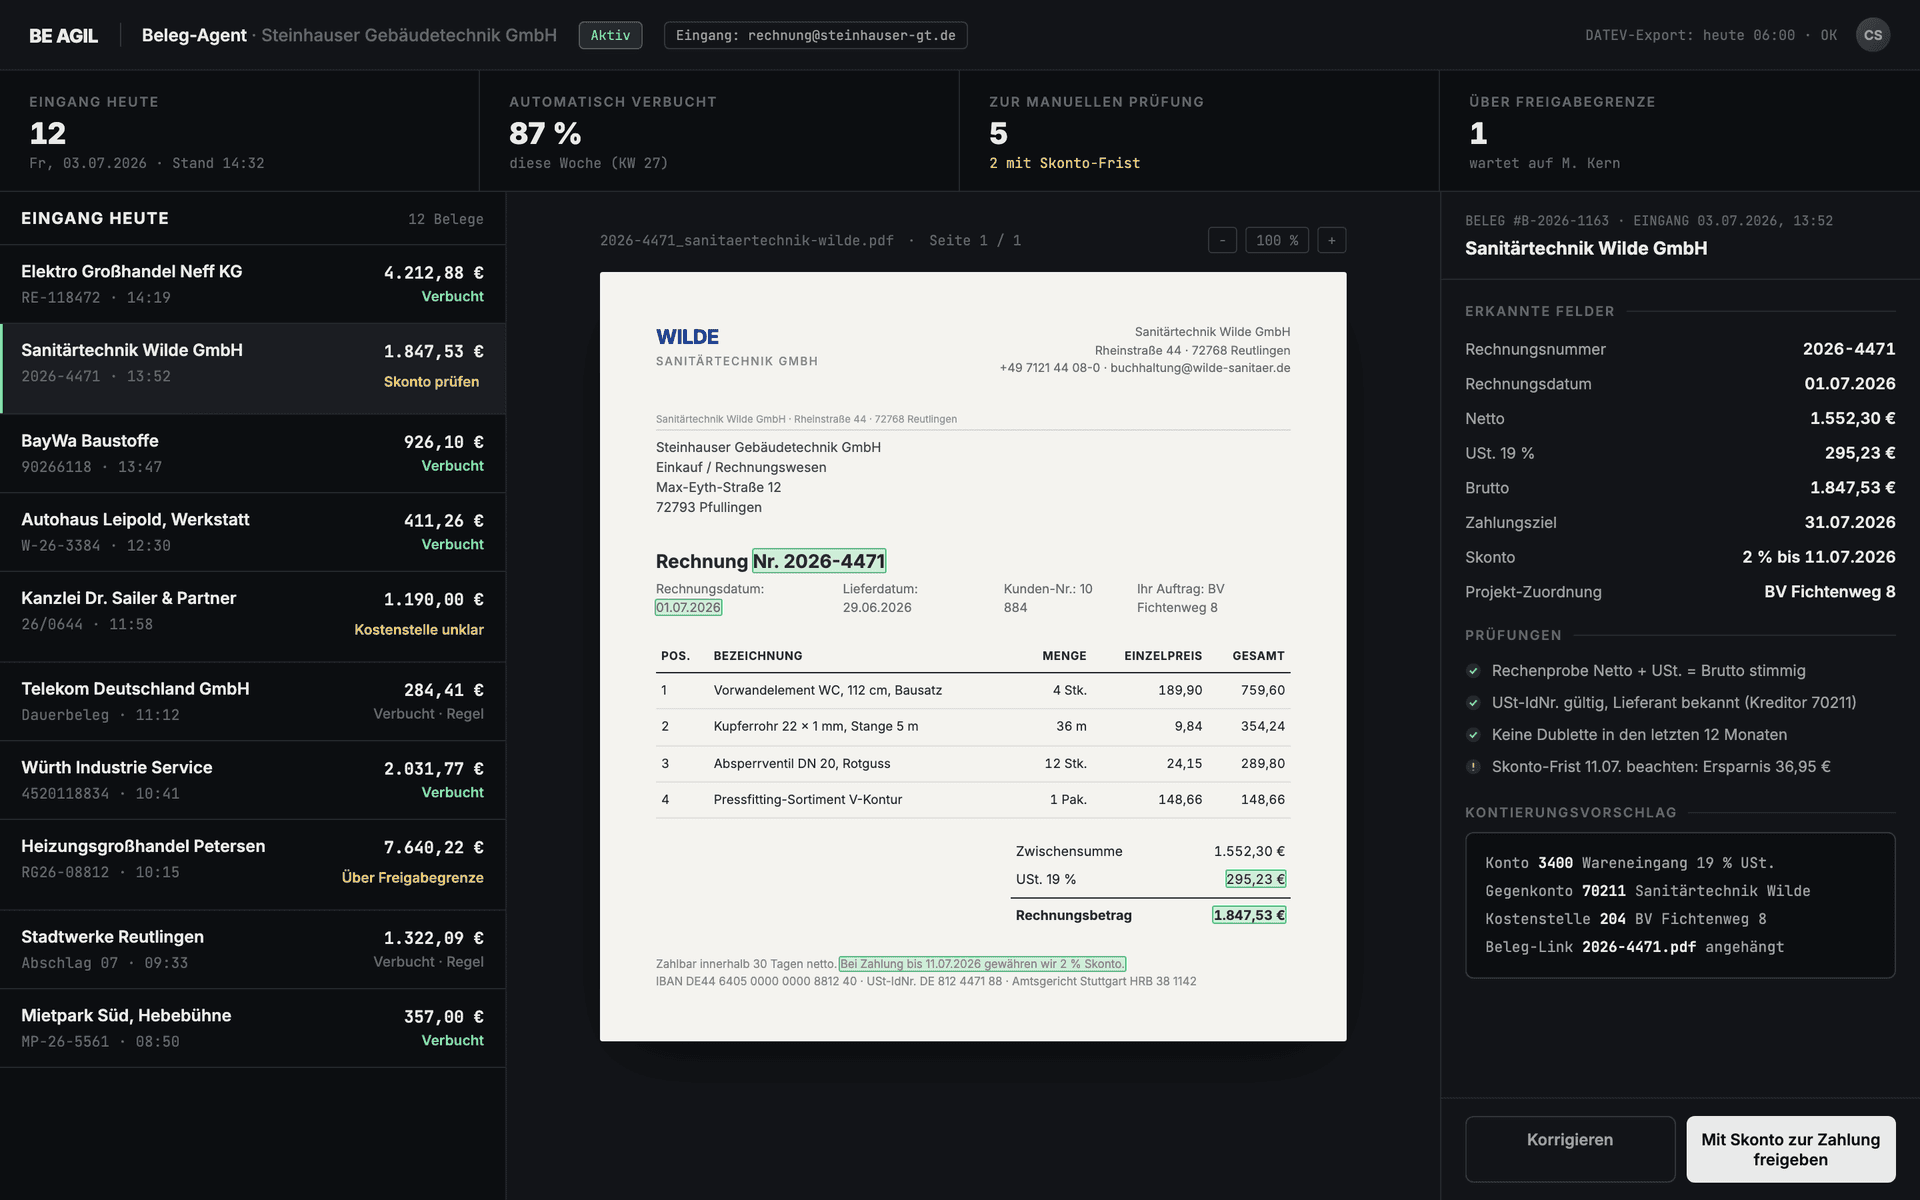Click the Rechnungsdatum field value 01.07.2026
Viewport: 1920px width, 1200px height.
[x=1849, y=384]
